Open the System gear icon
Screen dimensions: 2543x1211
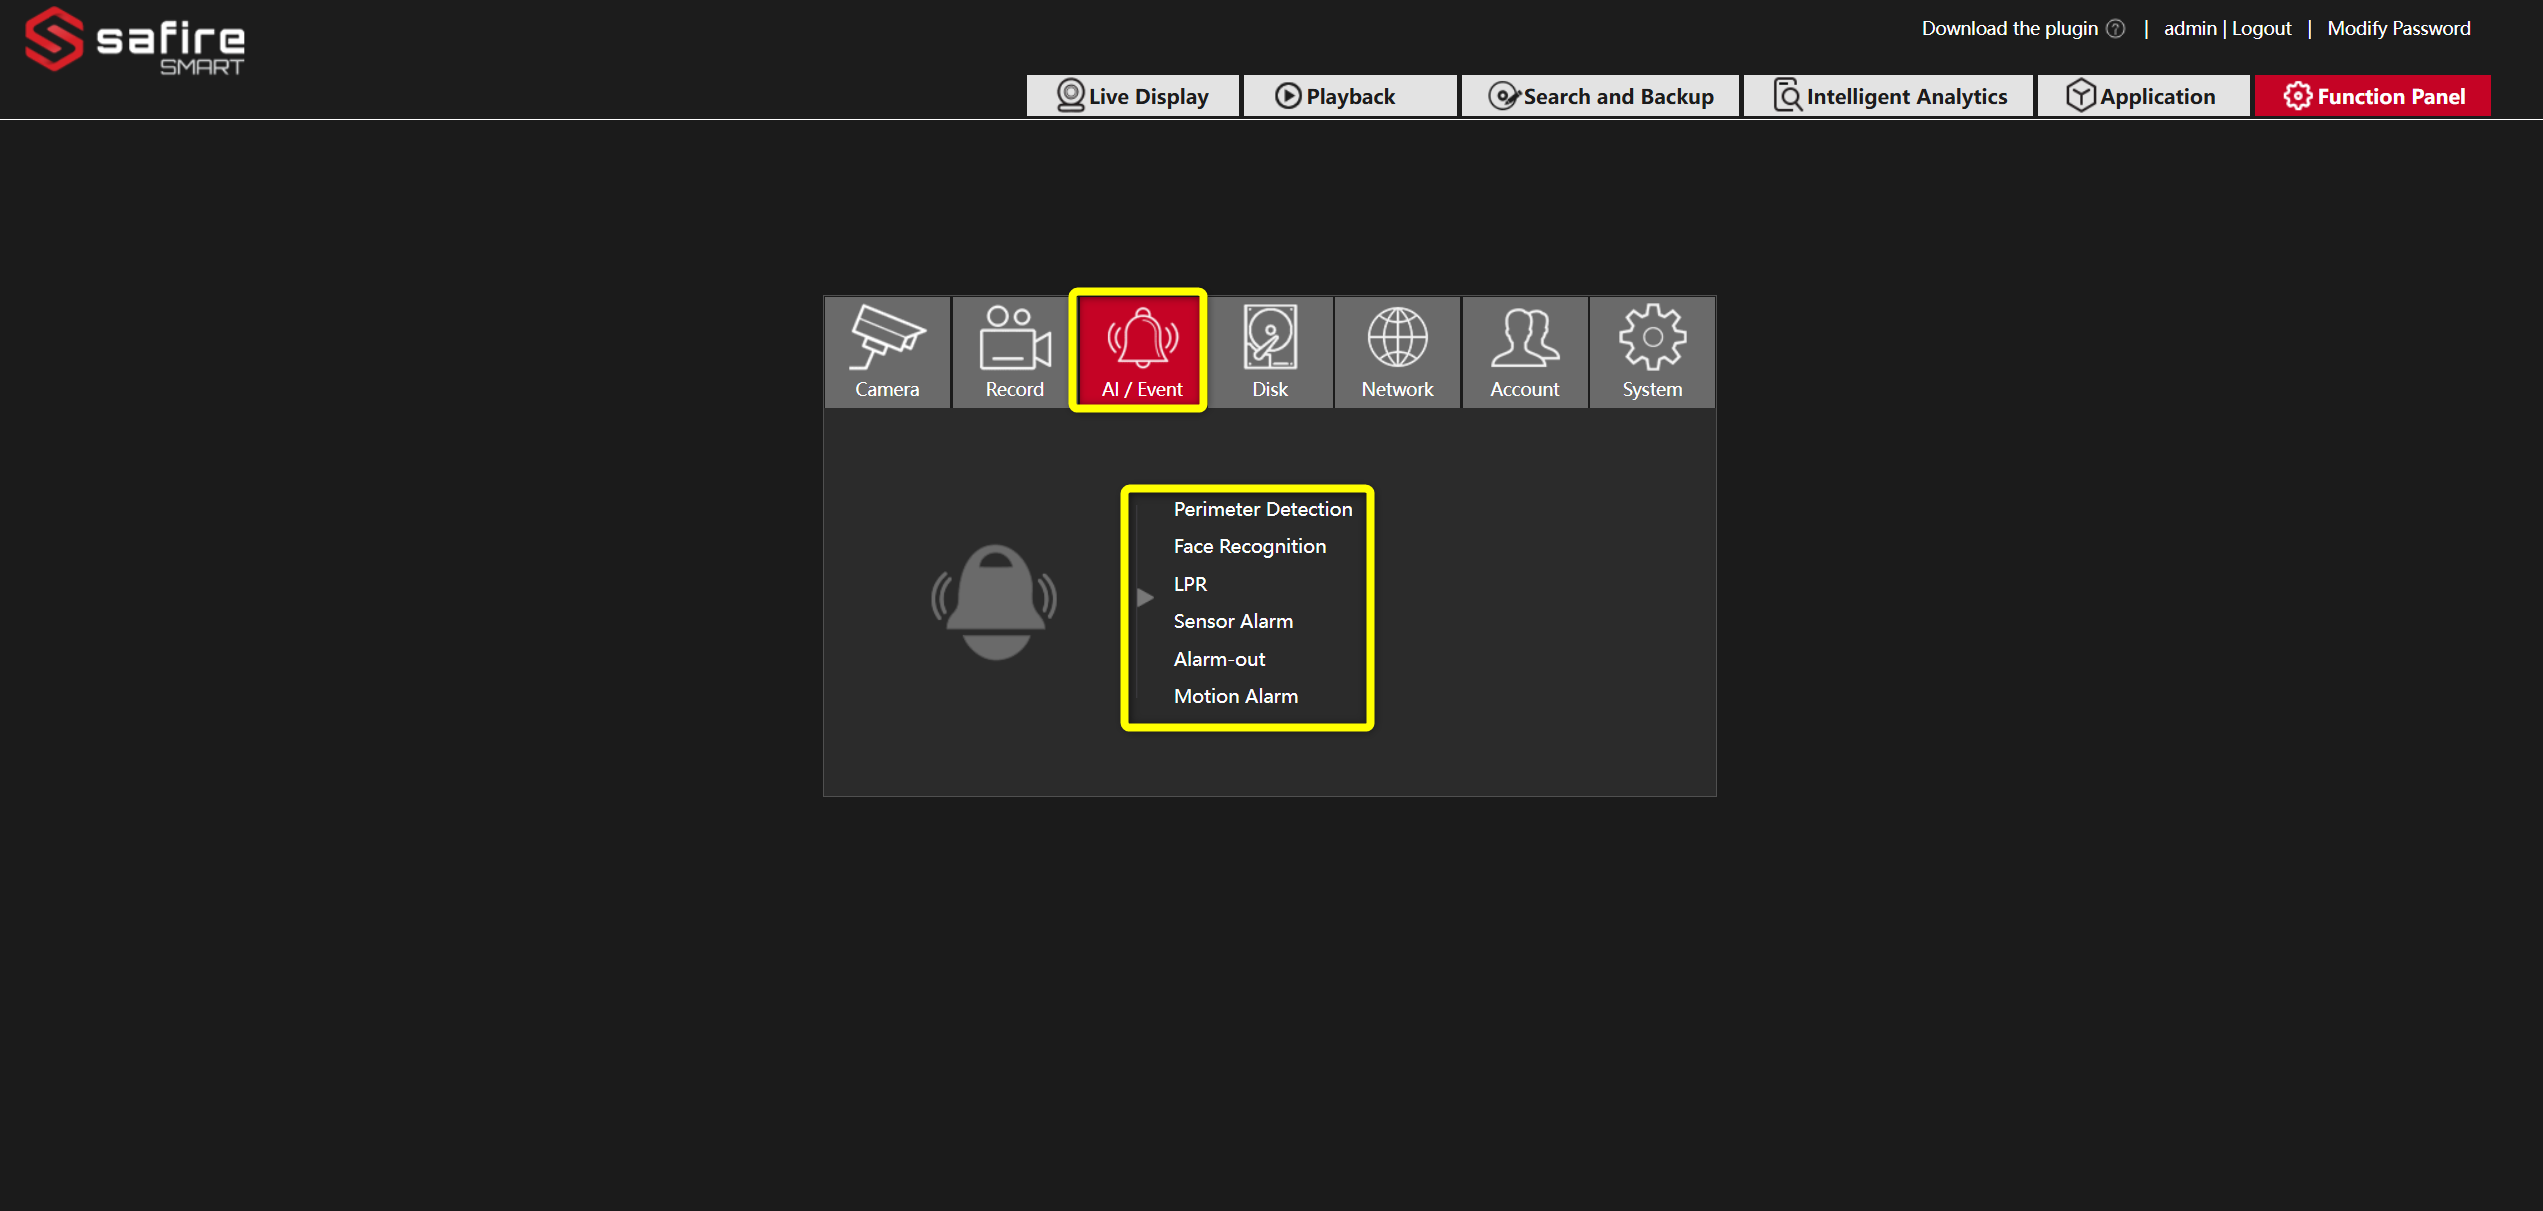[1652, 351]
